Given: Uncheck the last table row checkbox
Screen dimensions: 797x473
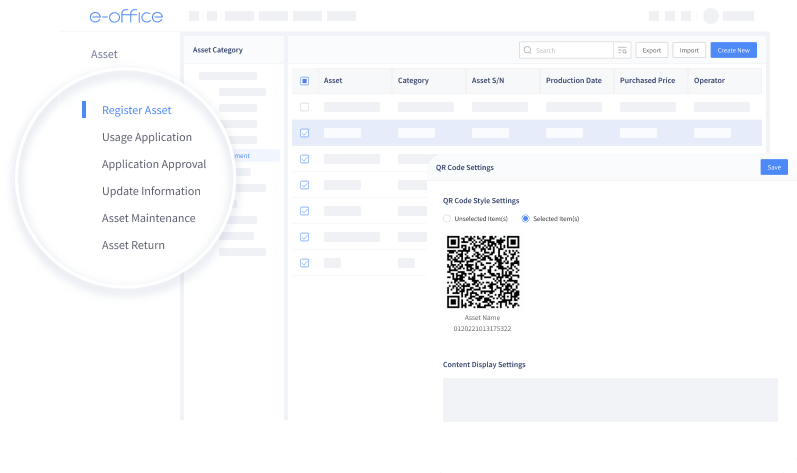Looking at the screenshot, I should pyautogui.click(x=304, y=263).
